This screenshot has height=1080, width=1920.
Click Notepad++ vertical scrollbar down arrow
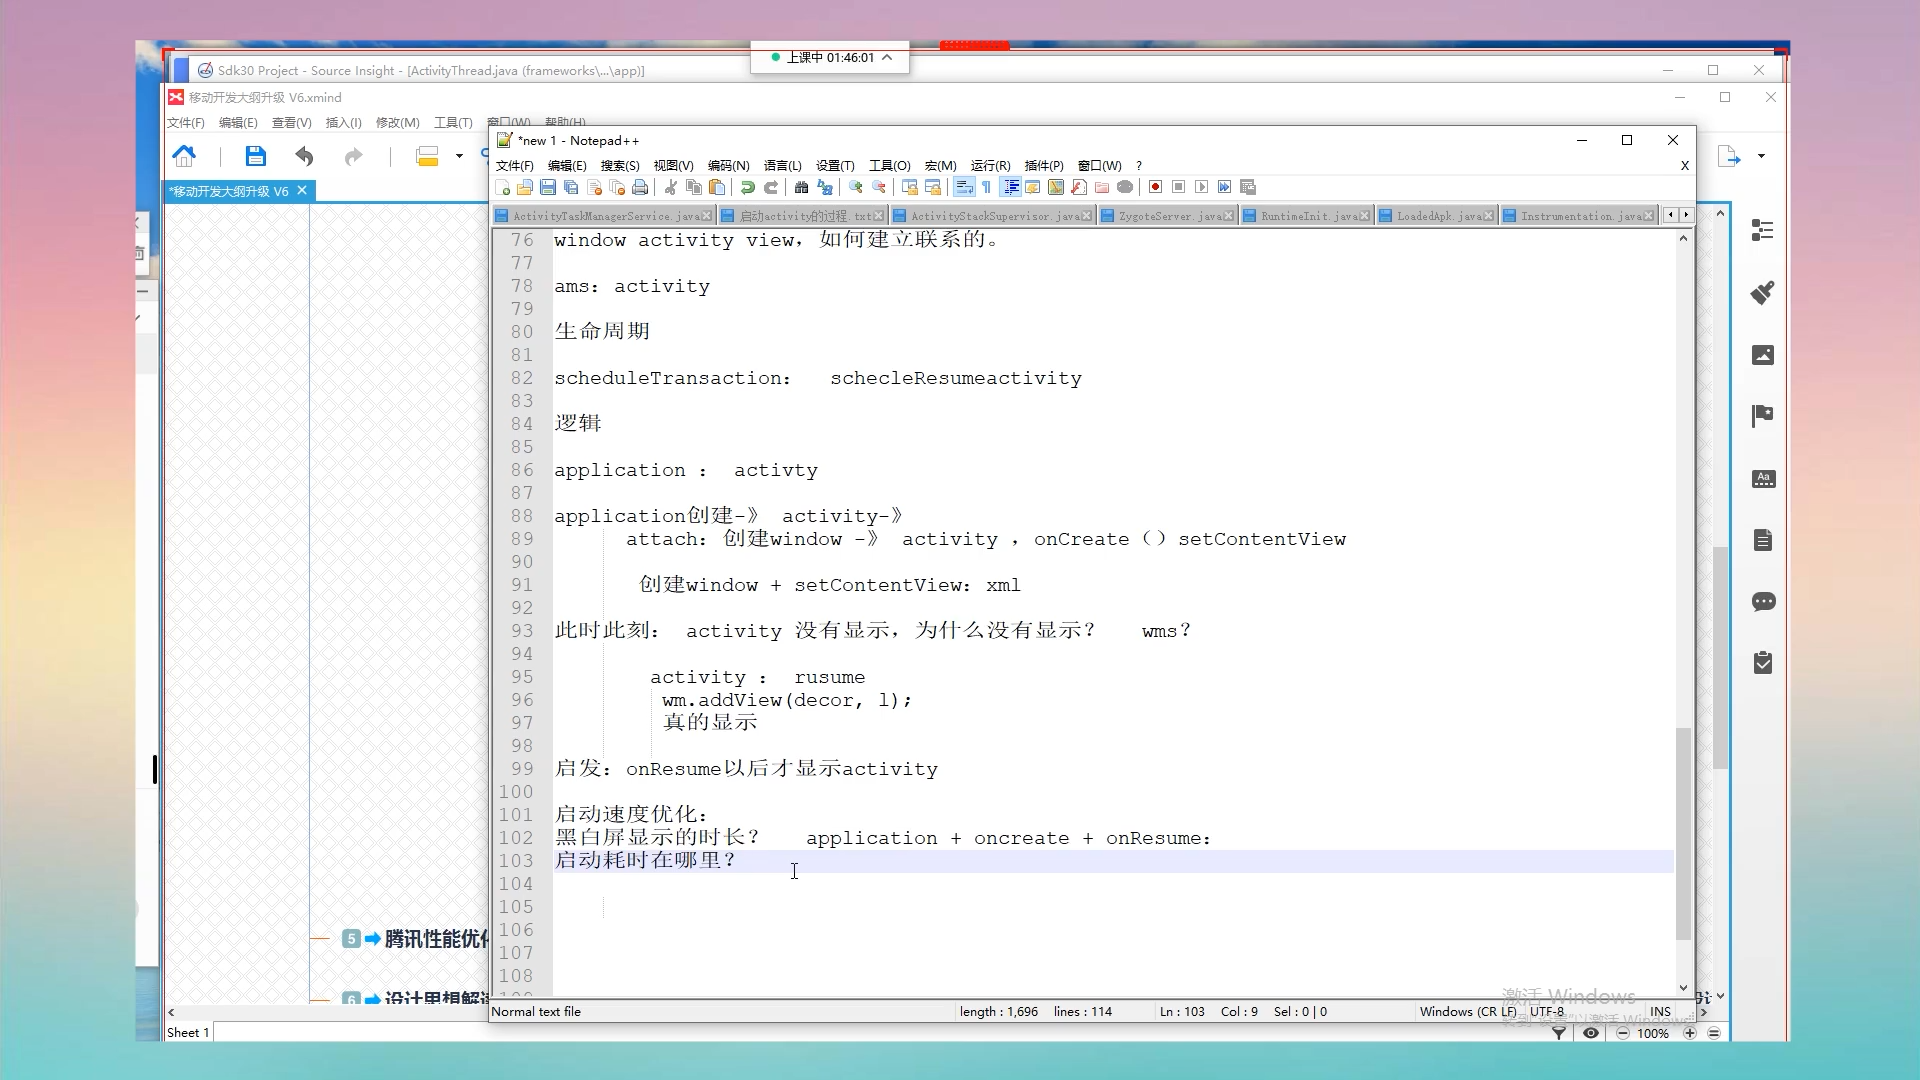pyautogui.click(x=1683, y=987)
